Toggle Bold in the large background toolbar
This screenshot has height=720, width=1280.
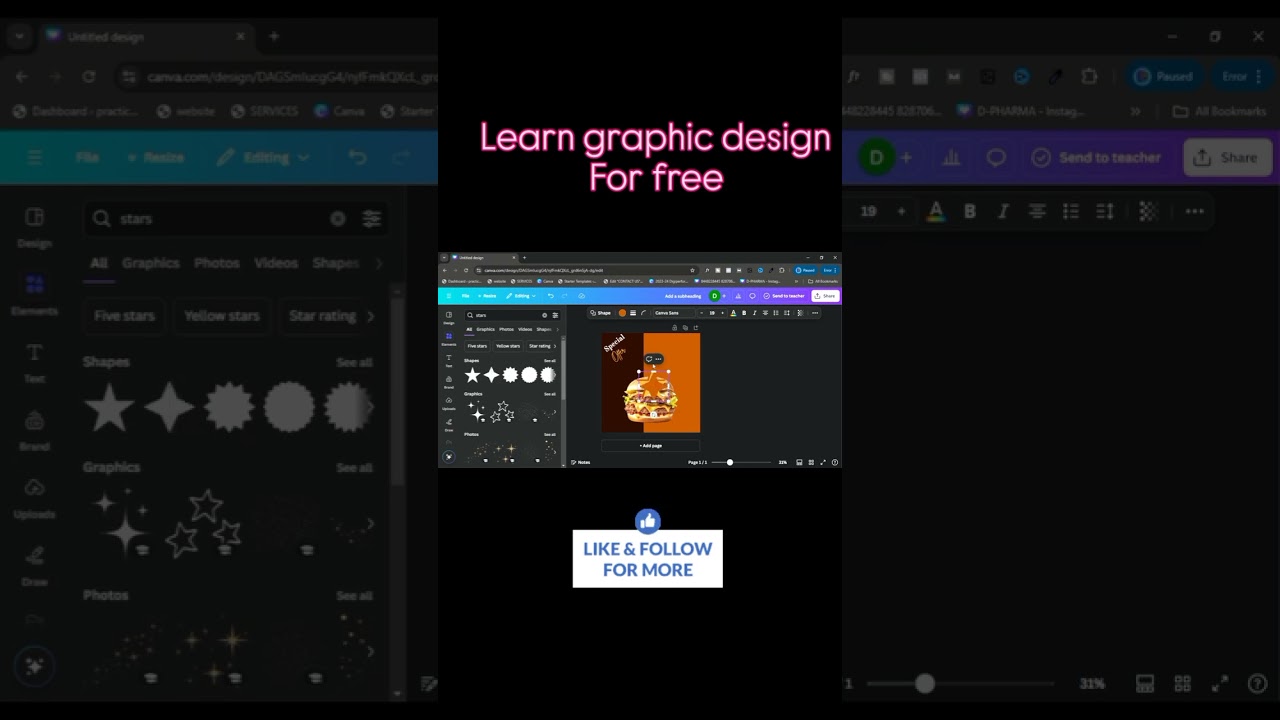[969, 211]
